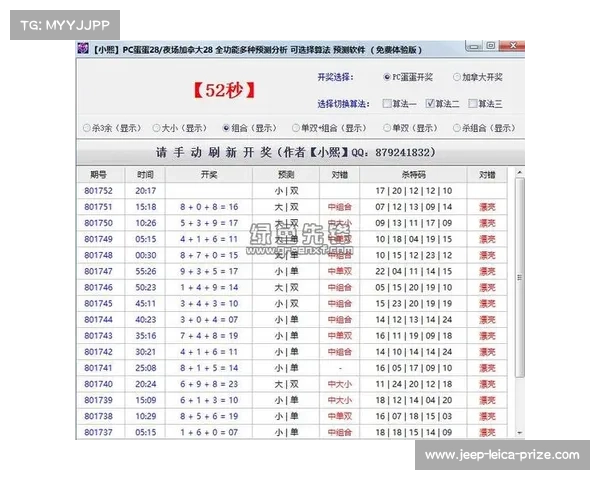Enable 算法三 checkbox
600x480 pixels.
pyautogui.click(x=485, y=104)
